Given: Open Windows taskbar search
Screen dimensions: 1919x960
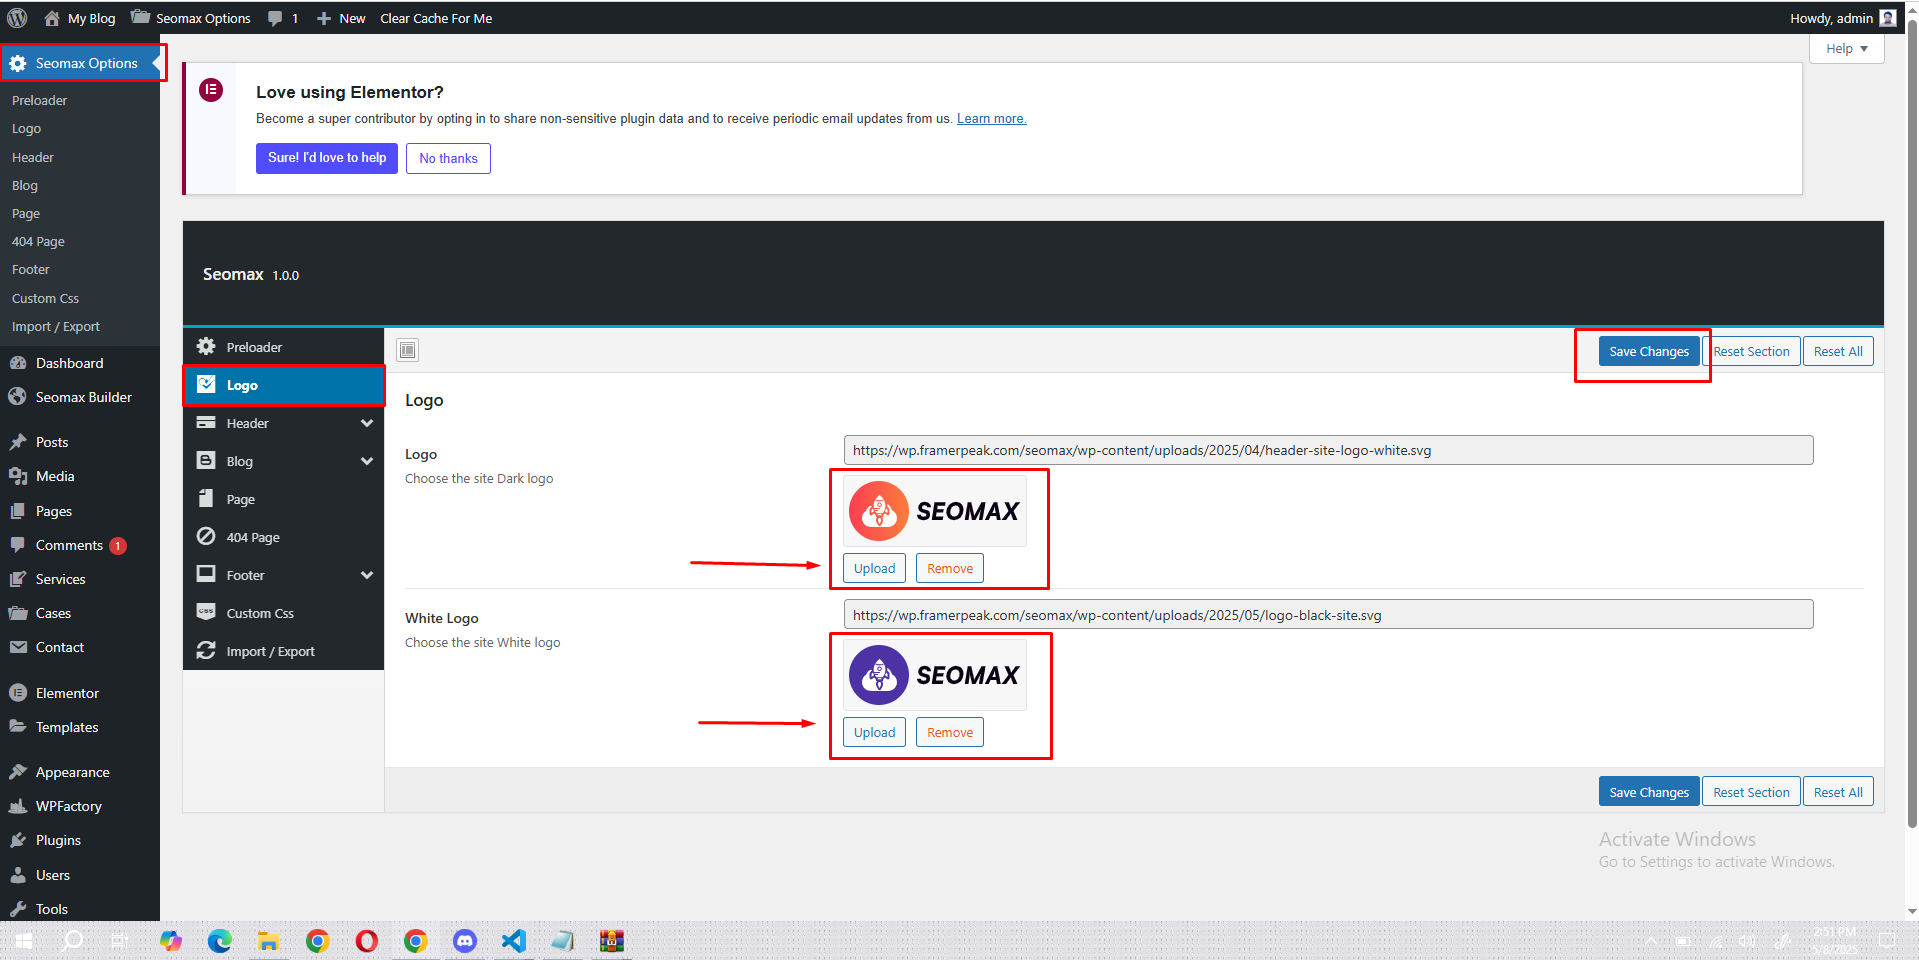Looking at the screenshot, I should point(73,941).
